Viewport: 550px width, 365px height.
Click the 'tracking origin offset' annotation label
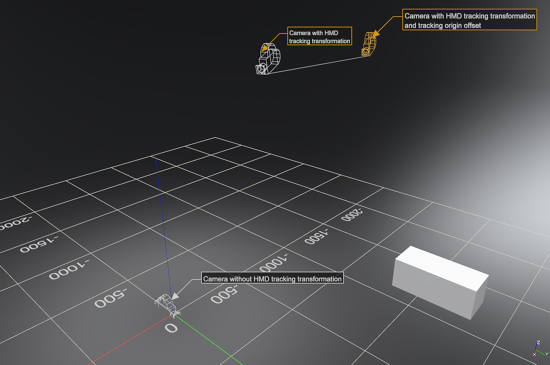469,20
